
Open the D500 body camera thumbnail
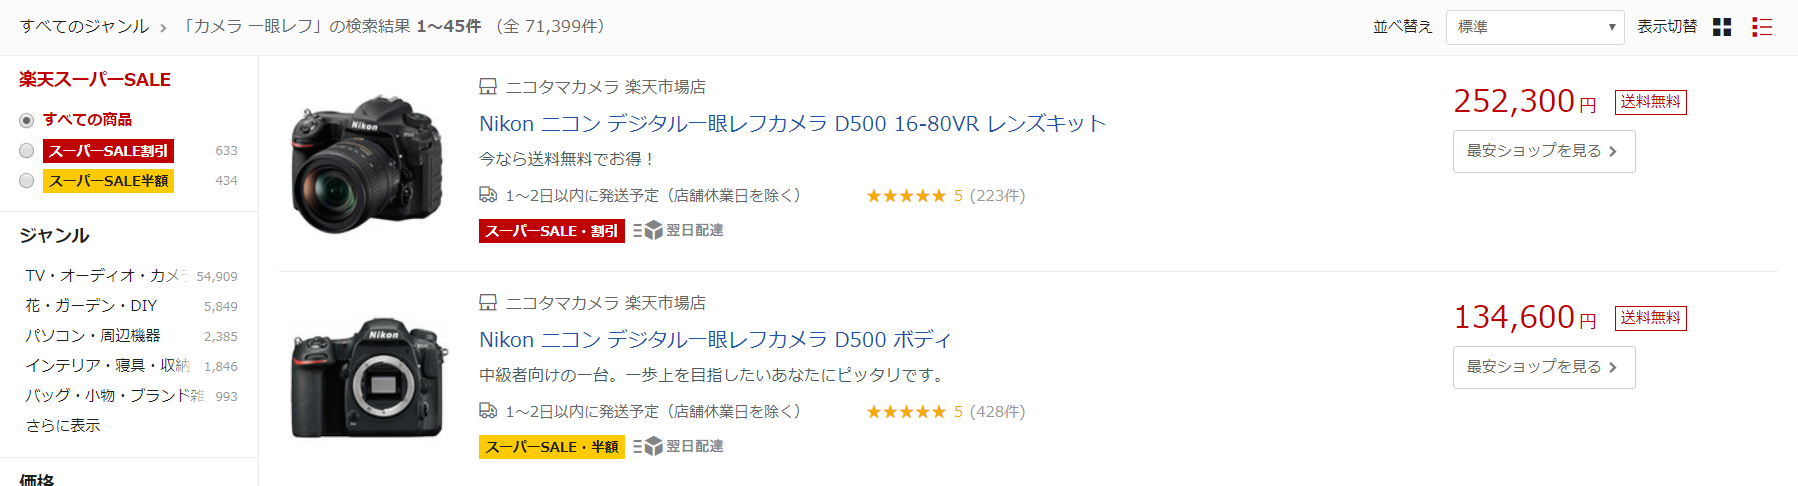pos(369,377)
